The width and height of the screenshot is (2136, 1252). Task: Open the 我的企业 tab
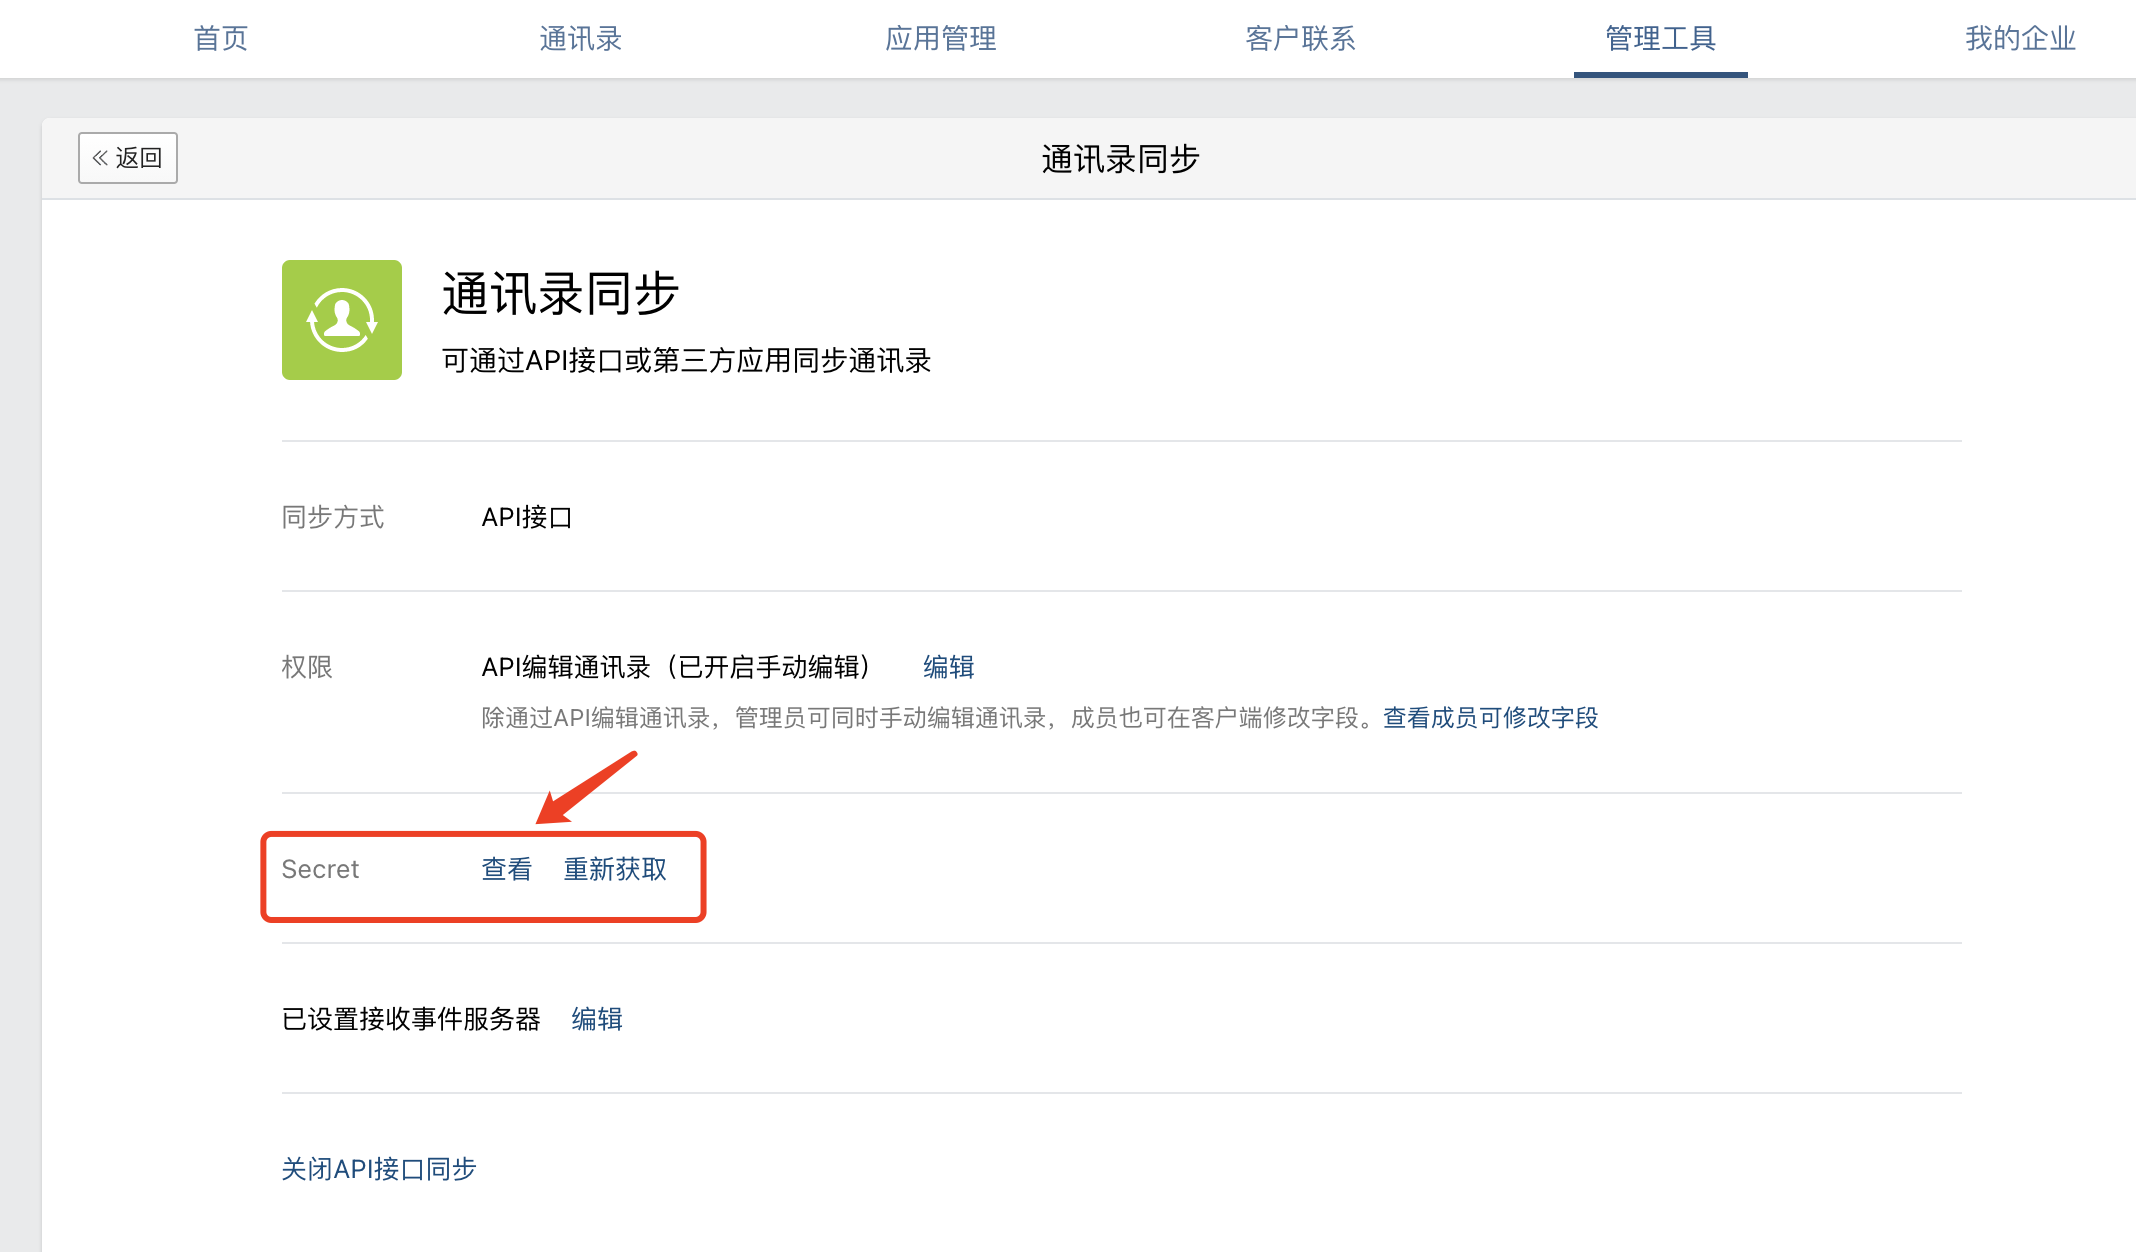pos(2020,39)
